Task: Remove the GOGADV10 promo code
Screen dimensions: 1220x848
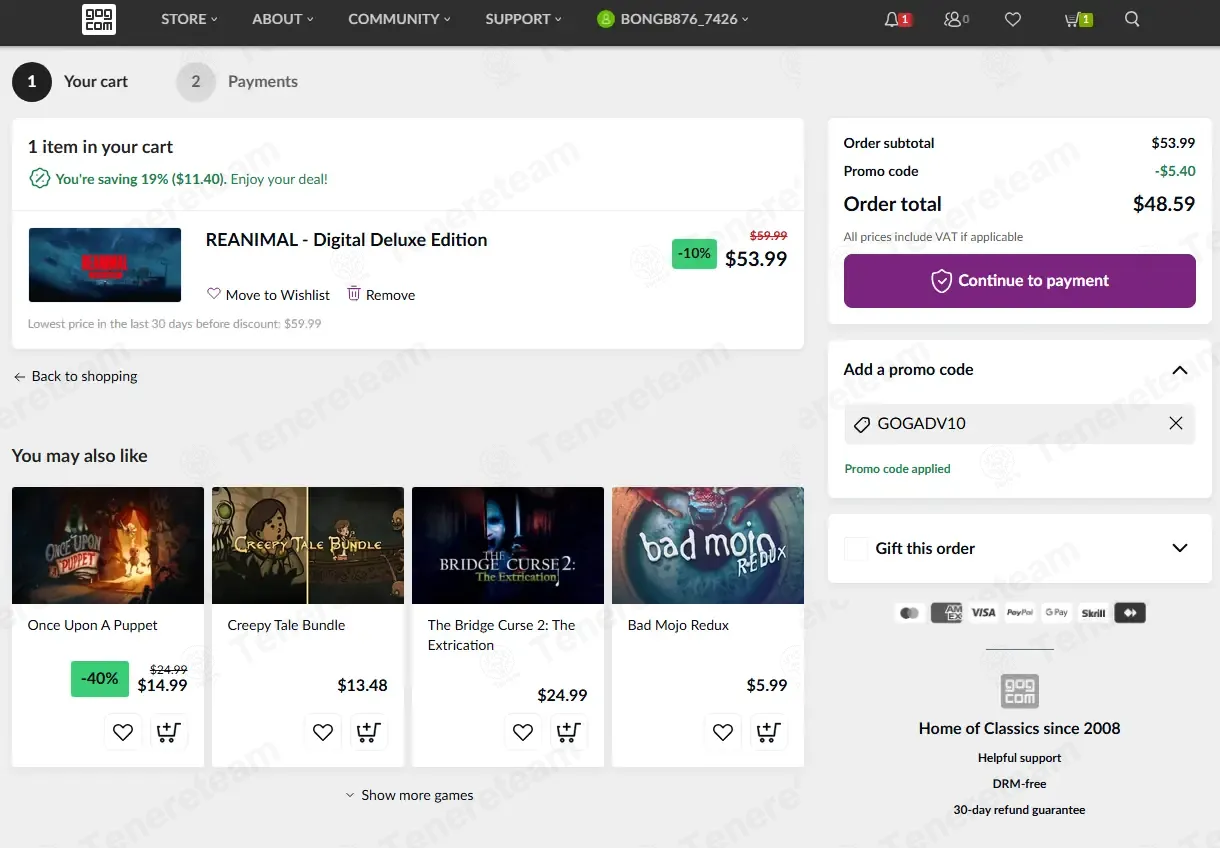Action: (x=1176, y=423)
